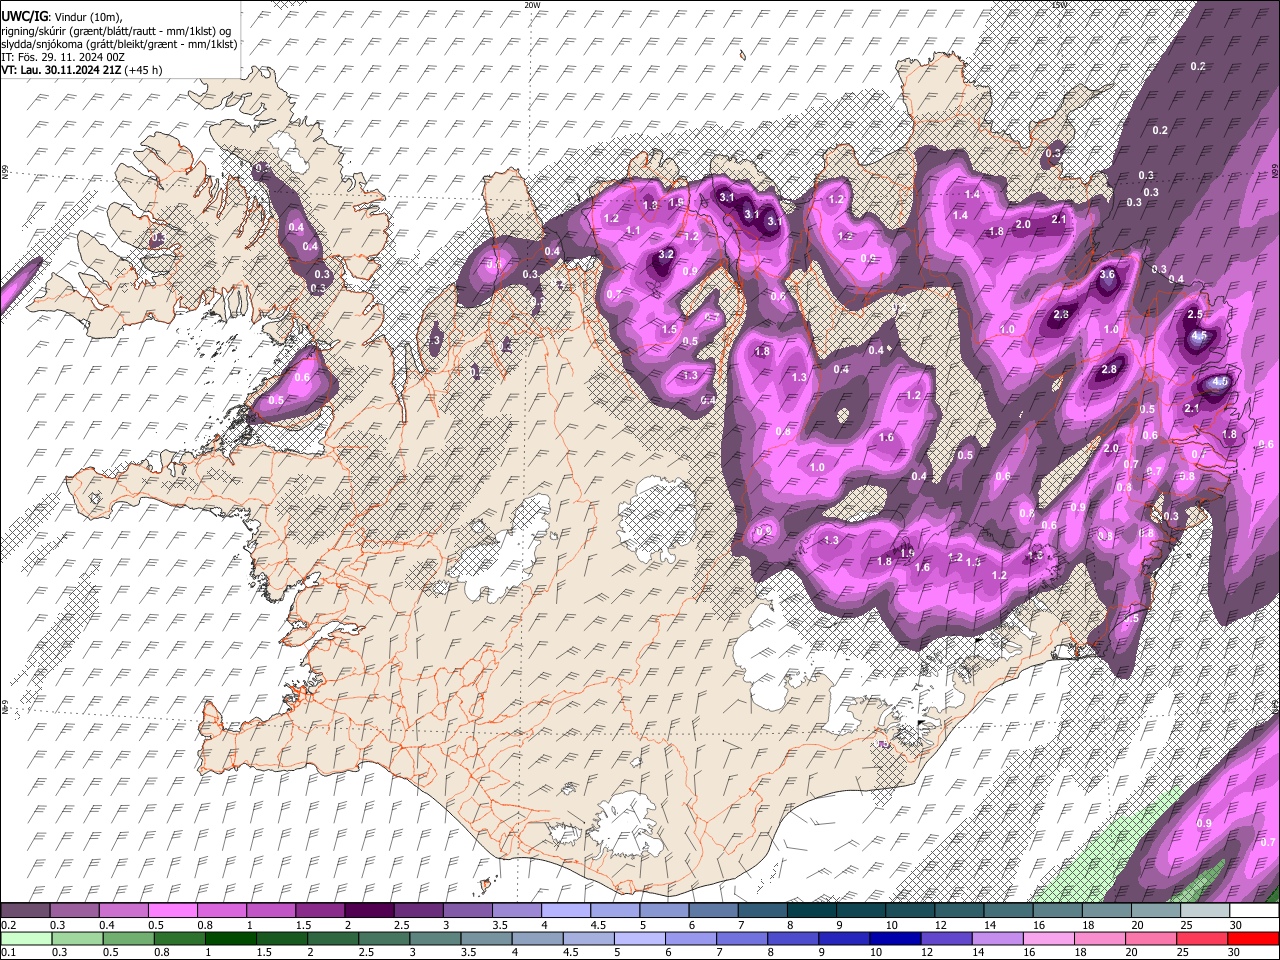1280x960 pixels.
Task: Click the light pink 16 rain legend swatch
Action: pos(1047,938)
